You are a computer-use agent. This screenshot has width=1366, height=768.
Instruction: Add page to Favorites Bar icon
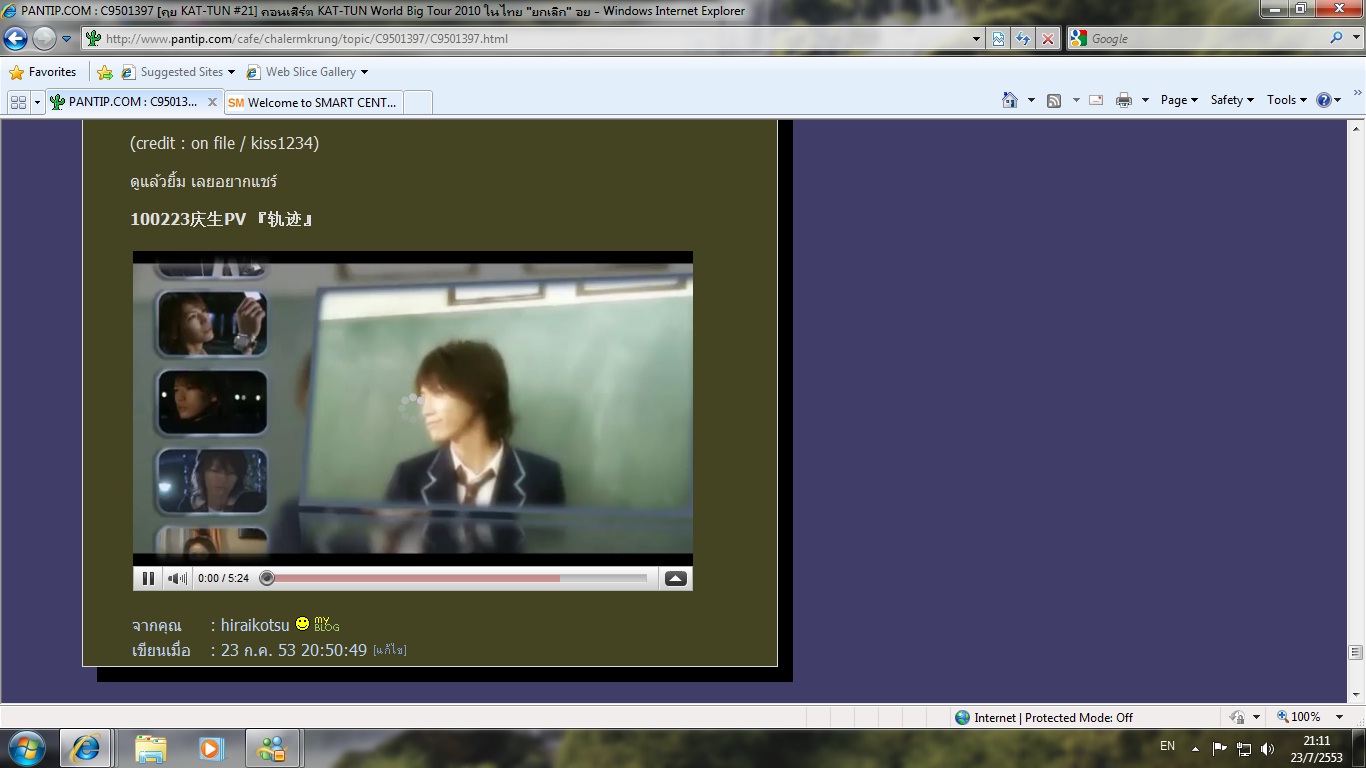(x=104, y=72)
